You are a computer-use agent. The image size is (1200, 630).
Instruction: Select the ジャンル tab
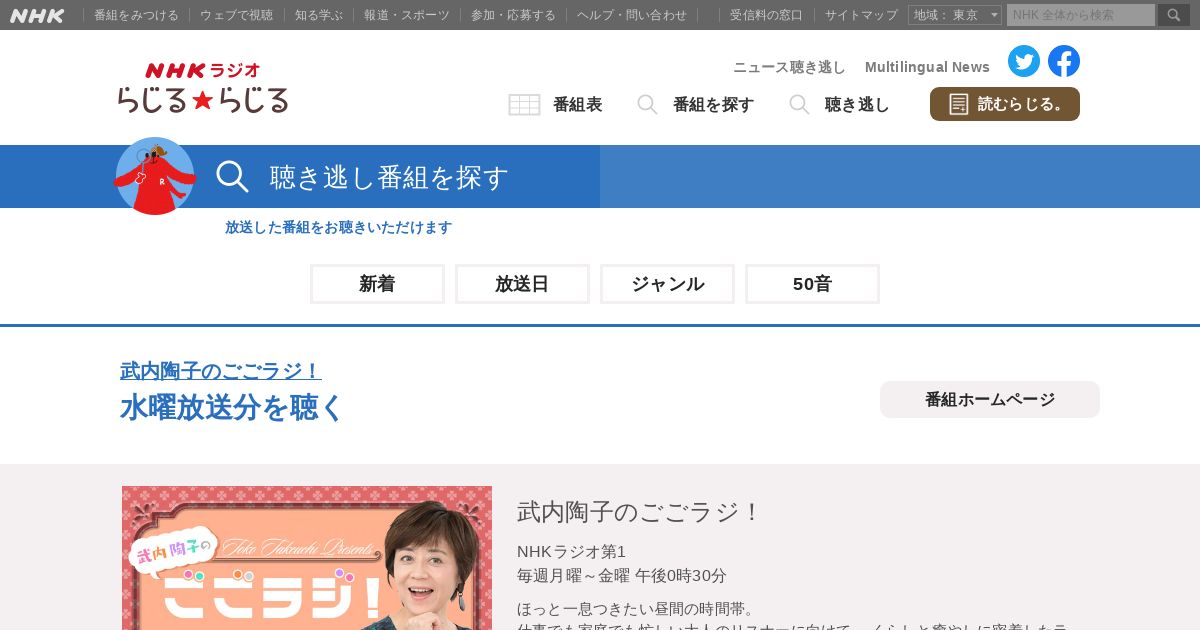667,284
